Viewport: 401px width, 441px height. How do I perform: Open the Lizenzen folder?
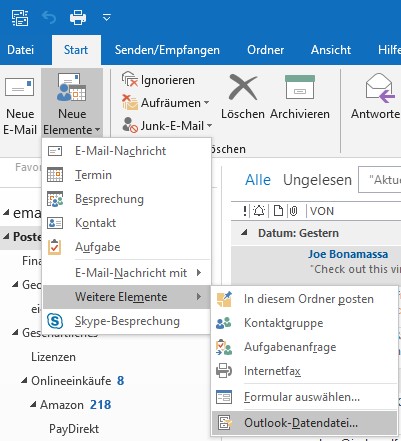[53, 357]
